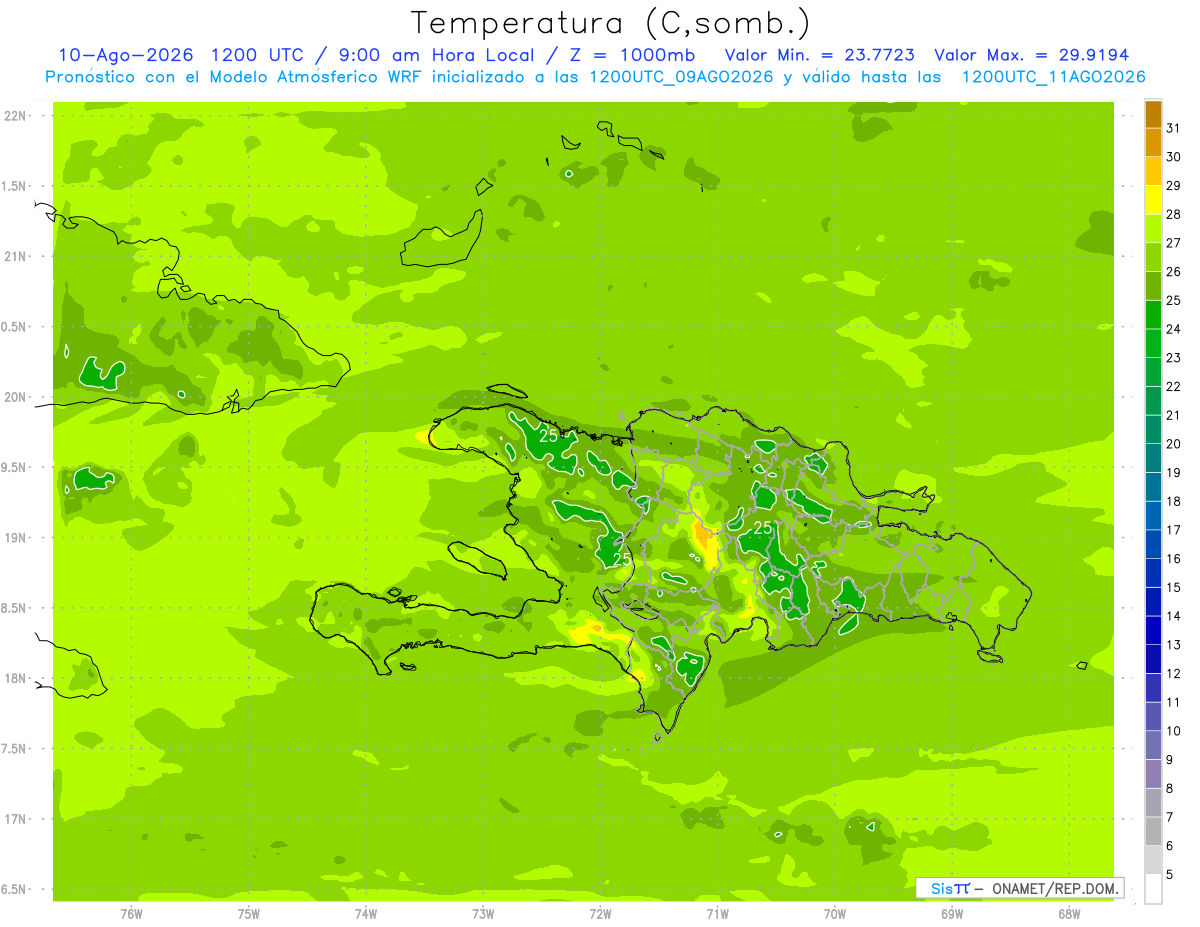Click the '22N' latitude axis label

click(x=16, y=116)
